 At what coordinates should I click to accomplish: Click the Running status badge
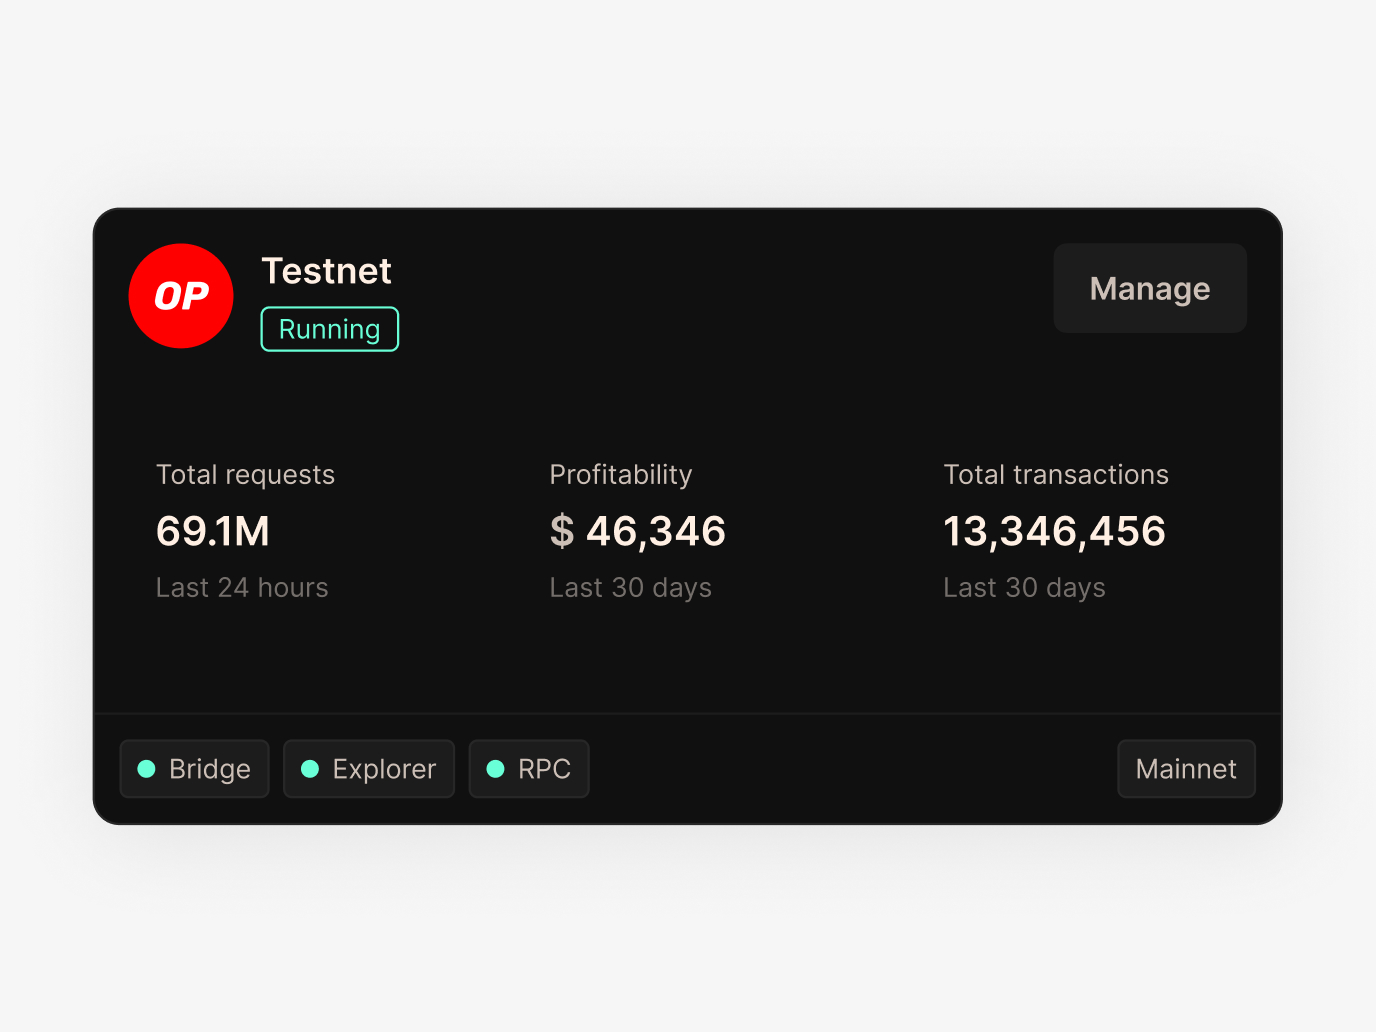(329, 329)
